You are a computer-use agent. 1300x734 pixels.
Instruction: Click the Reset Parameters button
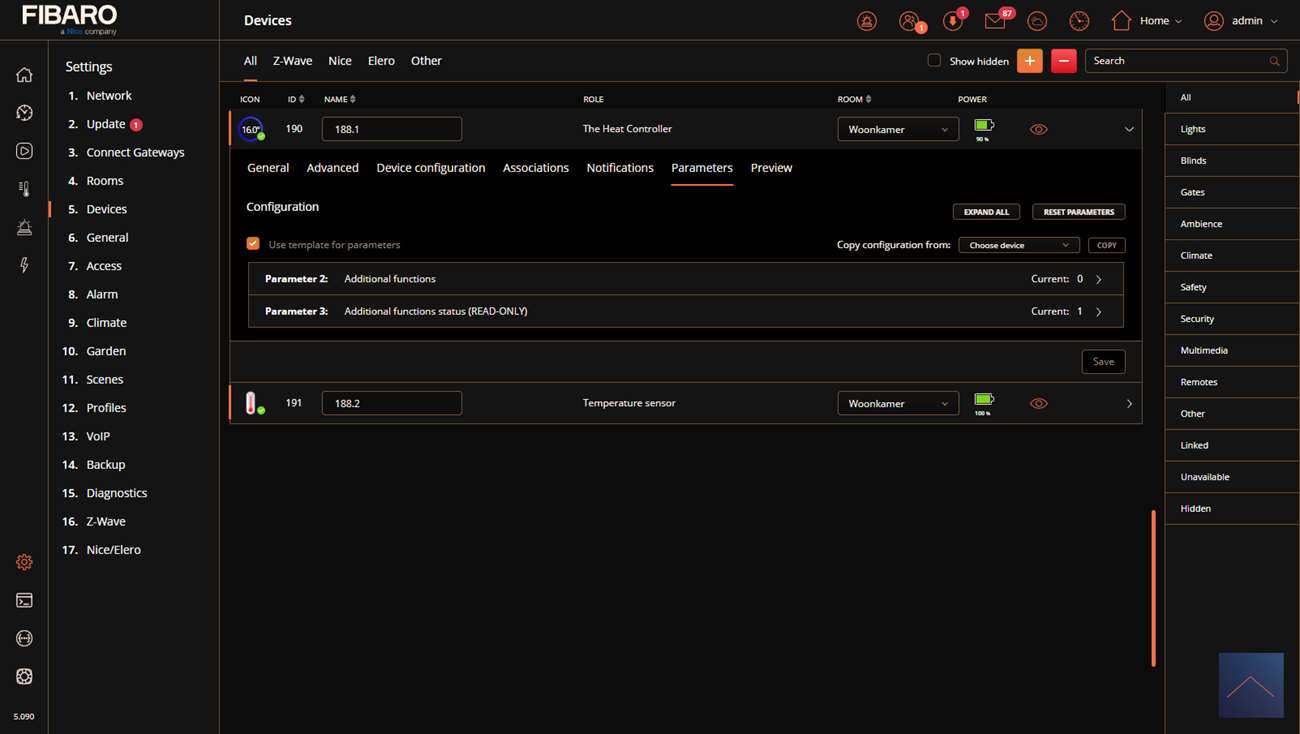1078,212
